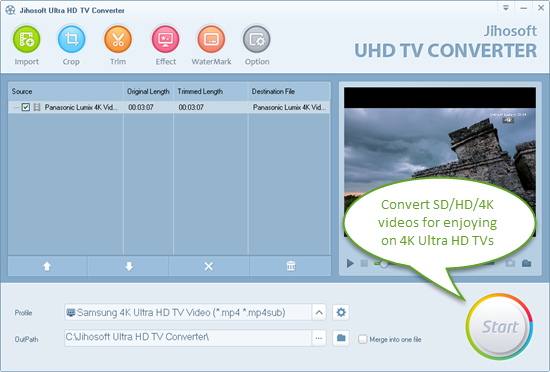Screen dimensions: 550x372
Task: Open the output folder icon
Action: pyautogui.click(x=341, y=338)
